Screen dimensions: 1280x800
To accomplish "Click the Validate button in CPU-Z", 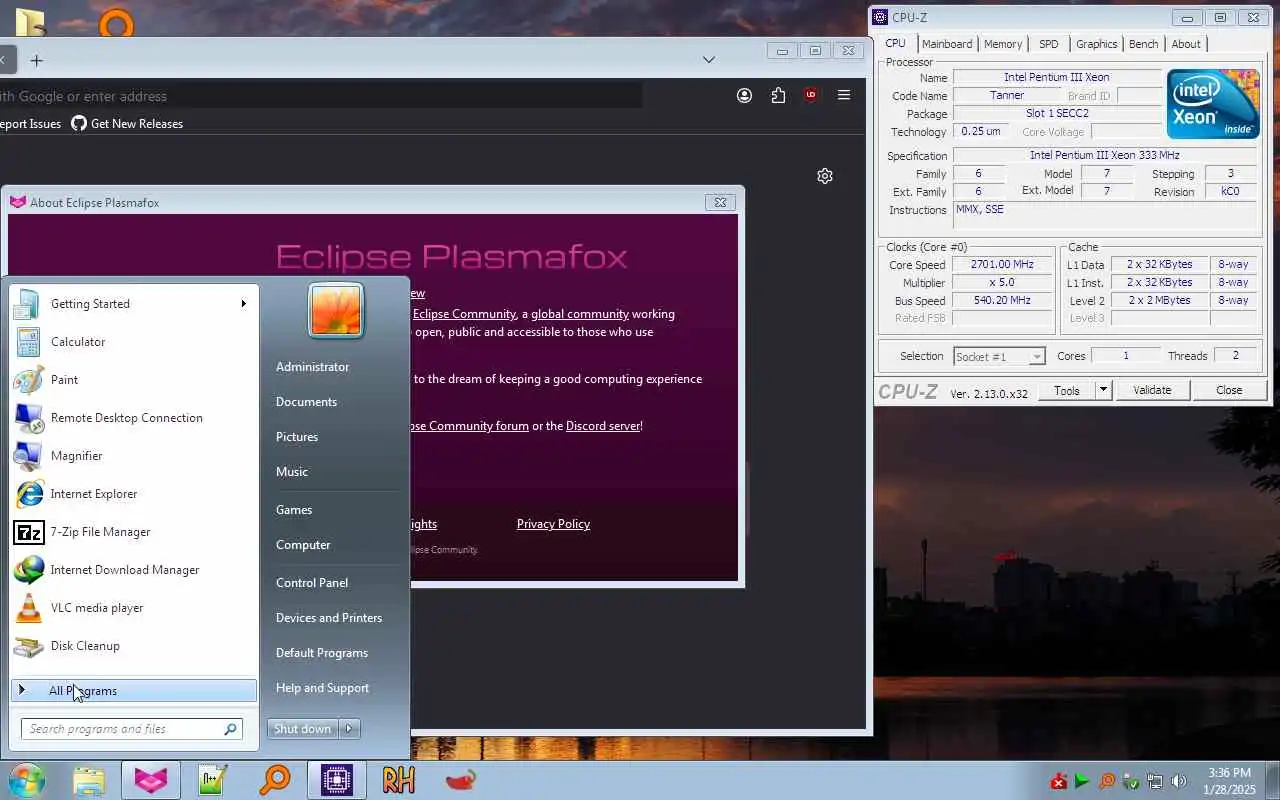I will [x=1152, y=390].
